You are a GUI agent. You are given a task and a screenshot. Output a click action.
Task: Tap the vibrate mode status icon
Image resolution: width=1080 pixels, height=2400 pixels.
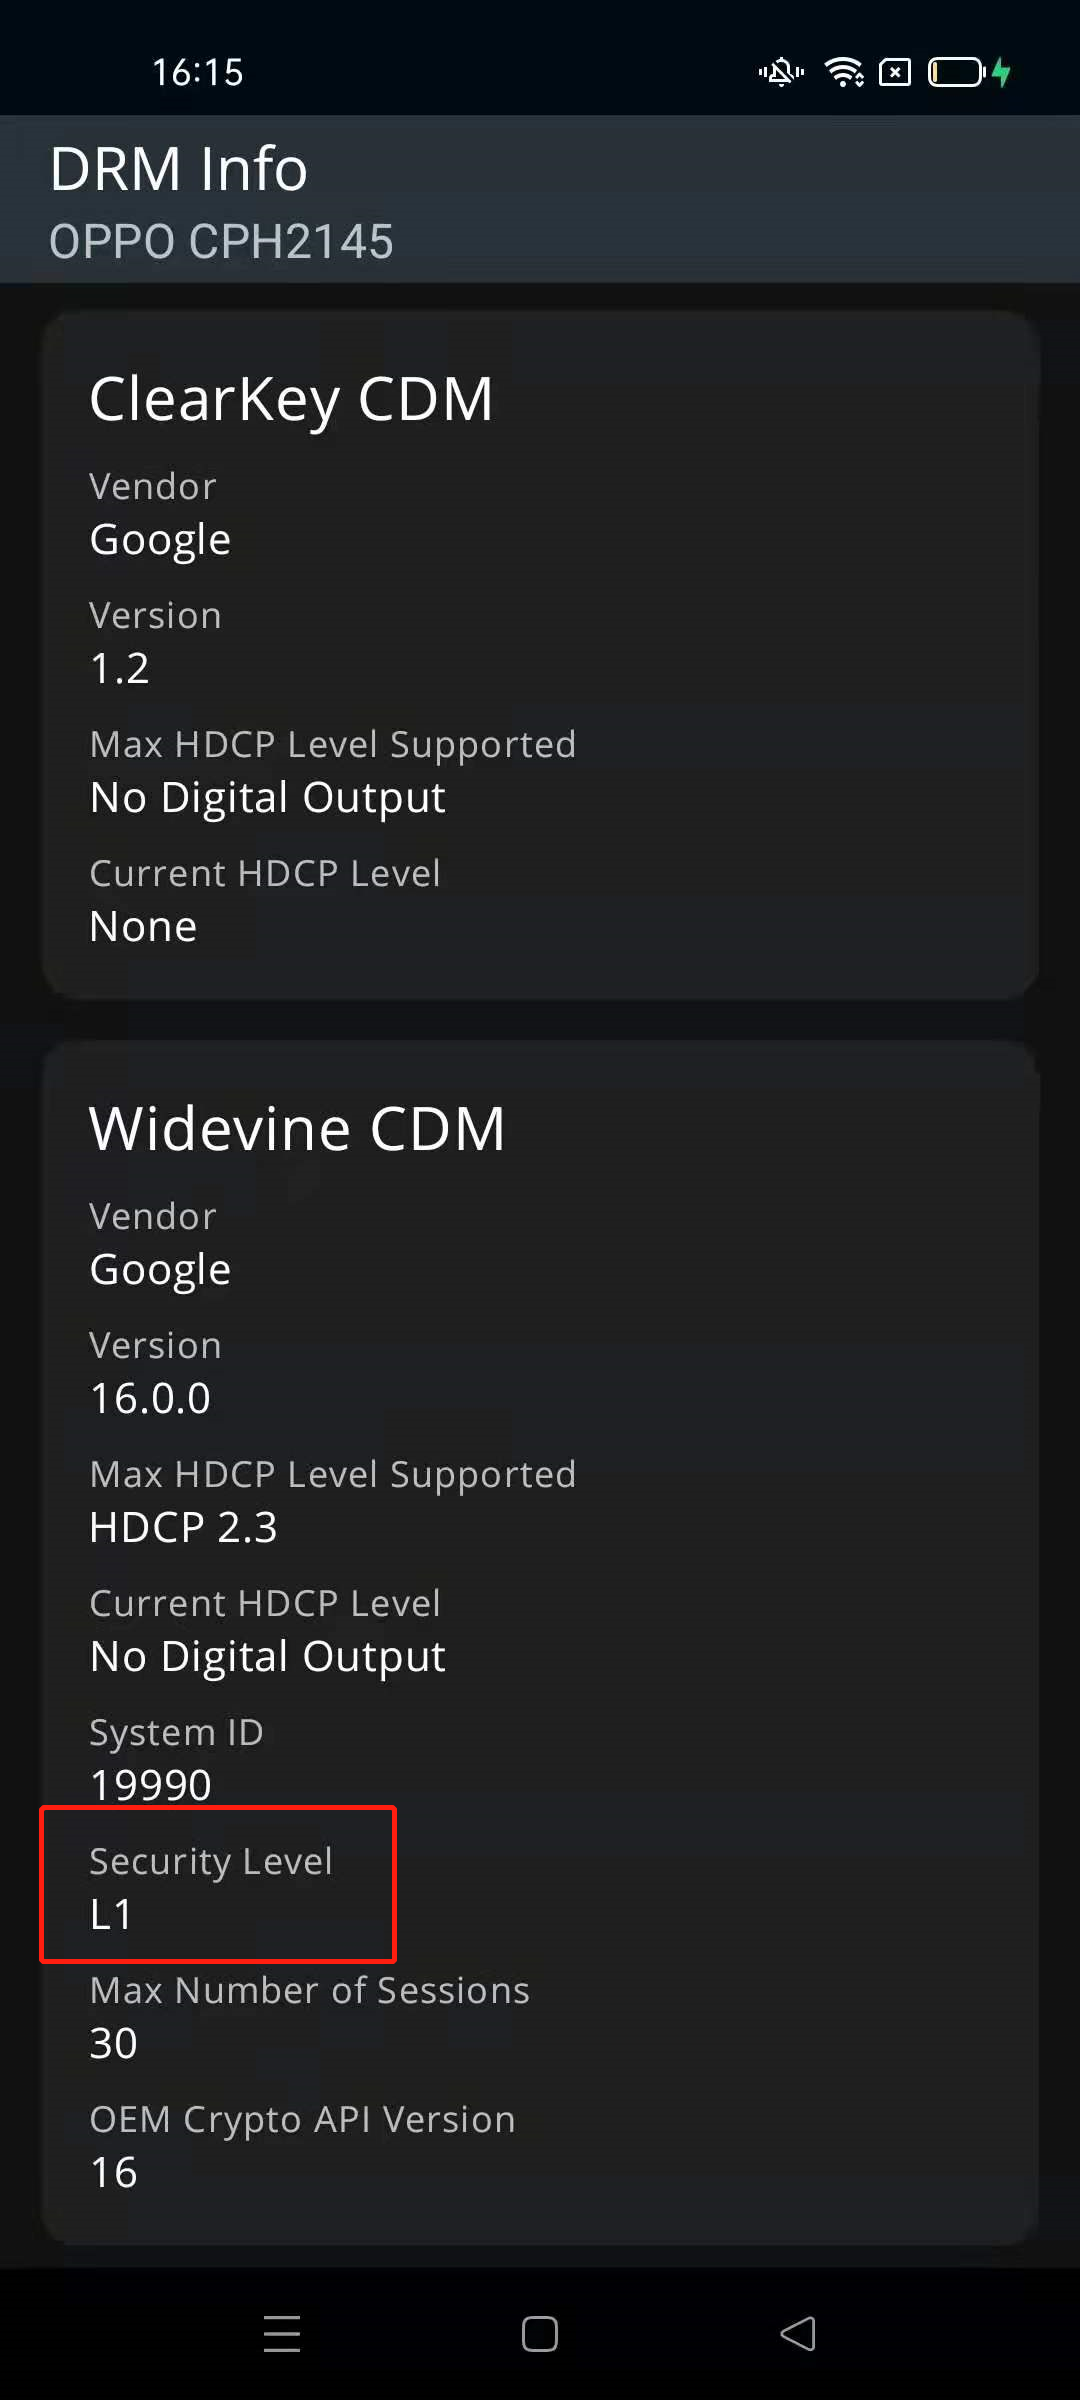781,72
